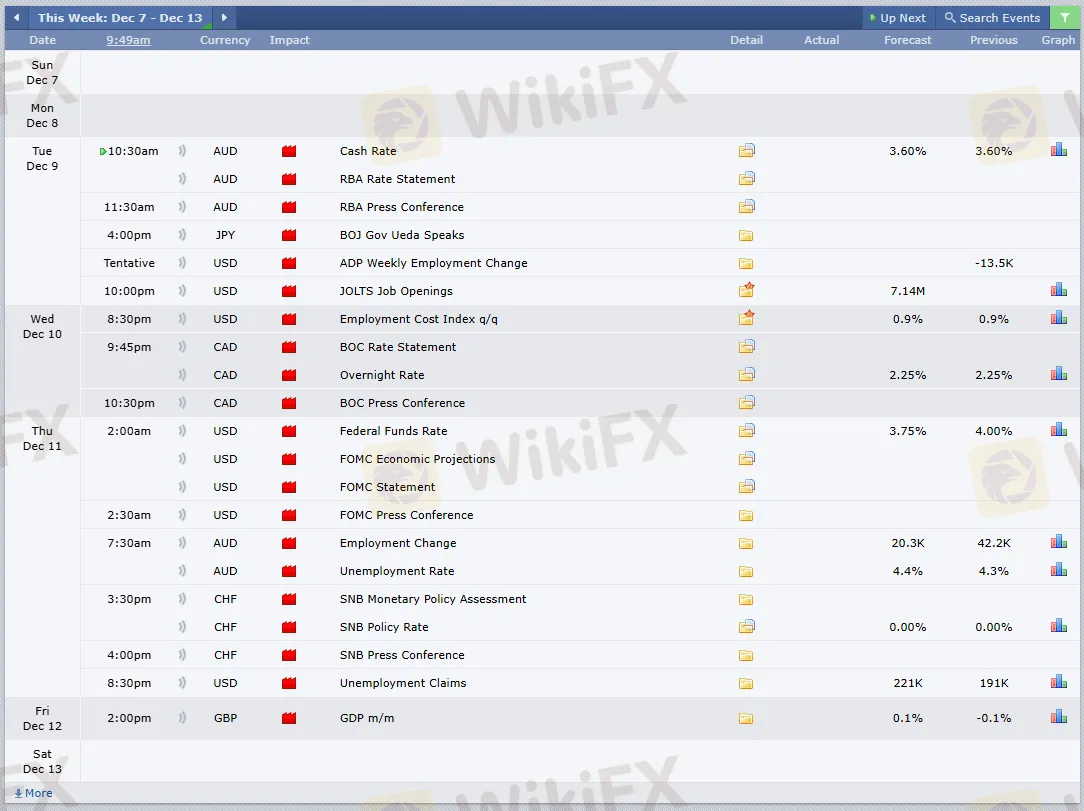Viewport: 1084px width, 811px height.
Task: Toggle sound alert for 10:30am Cash Rate
Action: point(183,151)
